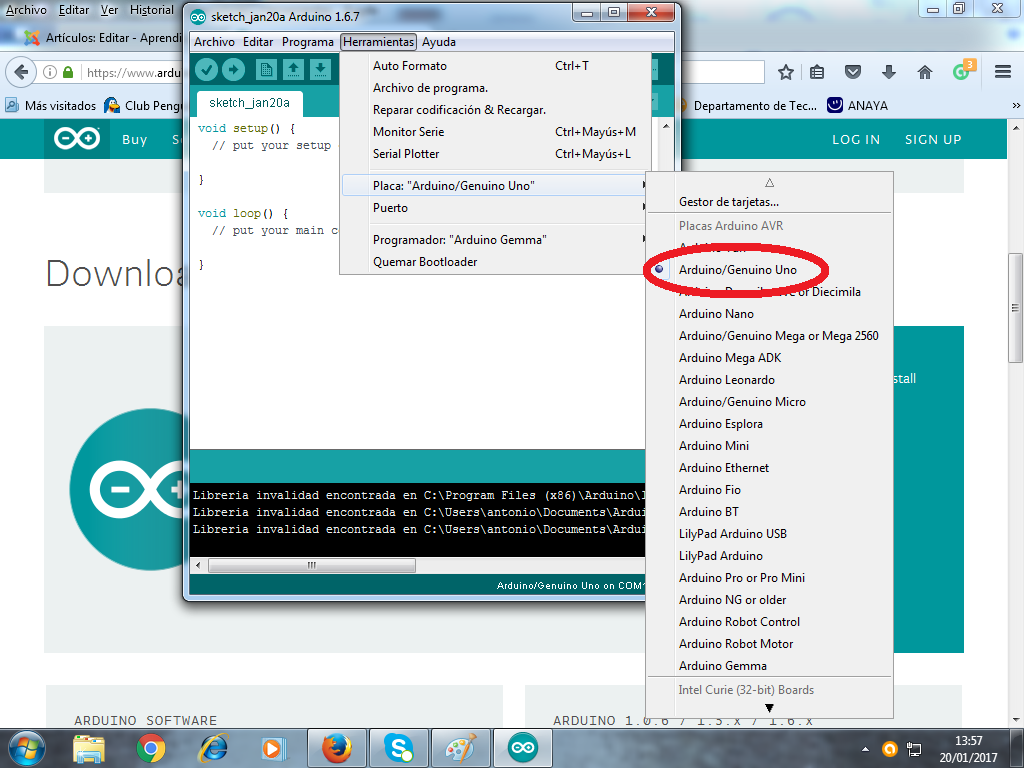Click the Firefox page vertical scrollbar thumb
1024x768 pixels.
[1015, 308]
